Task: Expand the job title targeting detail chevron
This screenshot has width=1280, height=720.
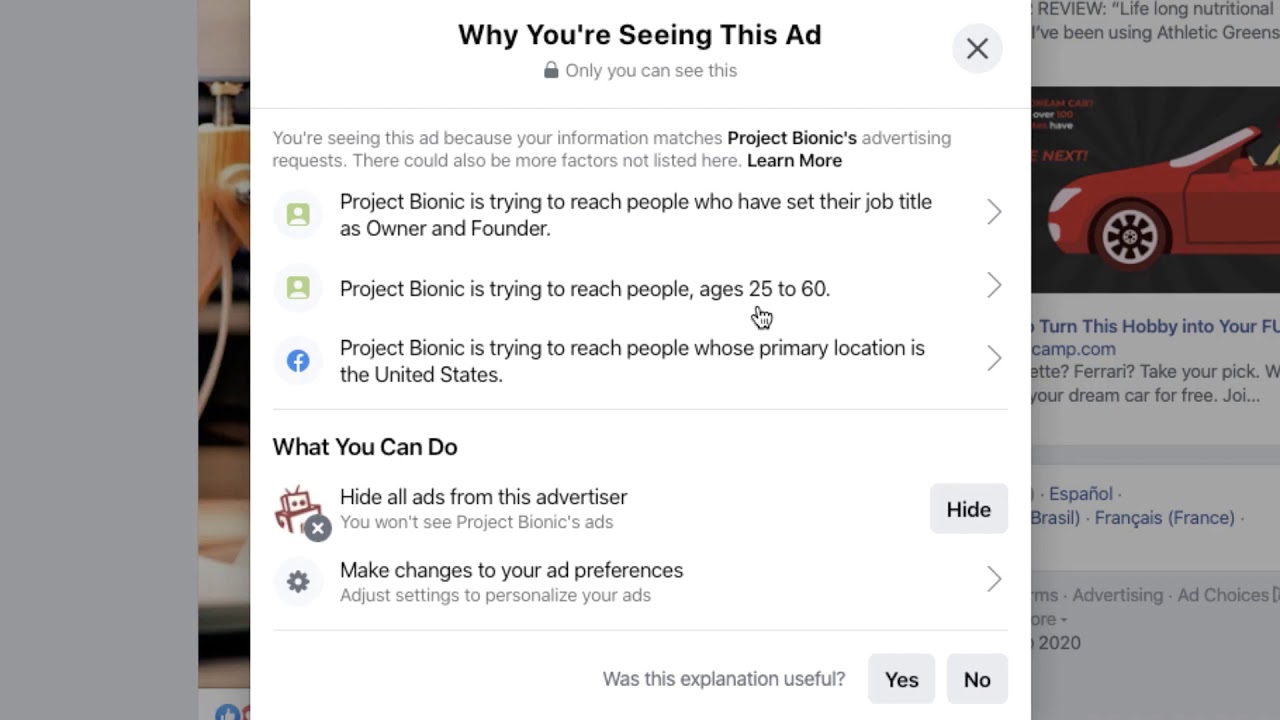Action: coord(994,212)
